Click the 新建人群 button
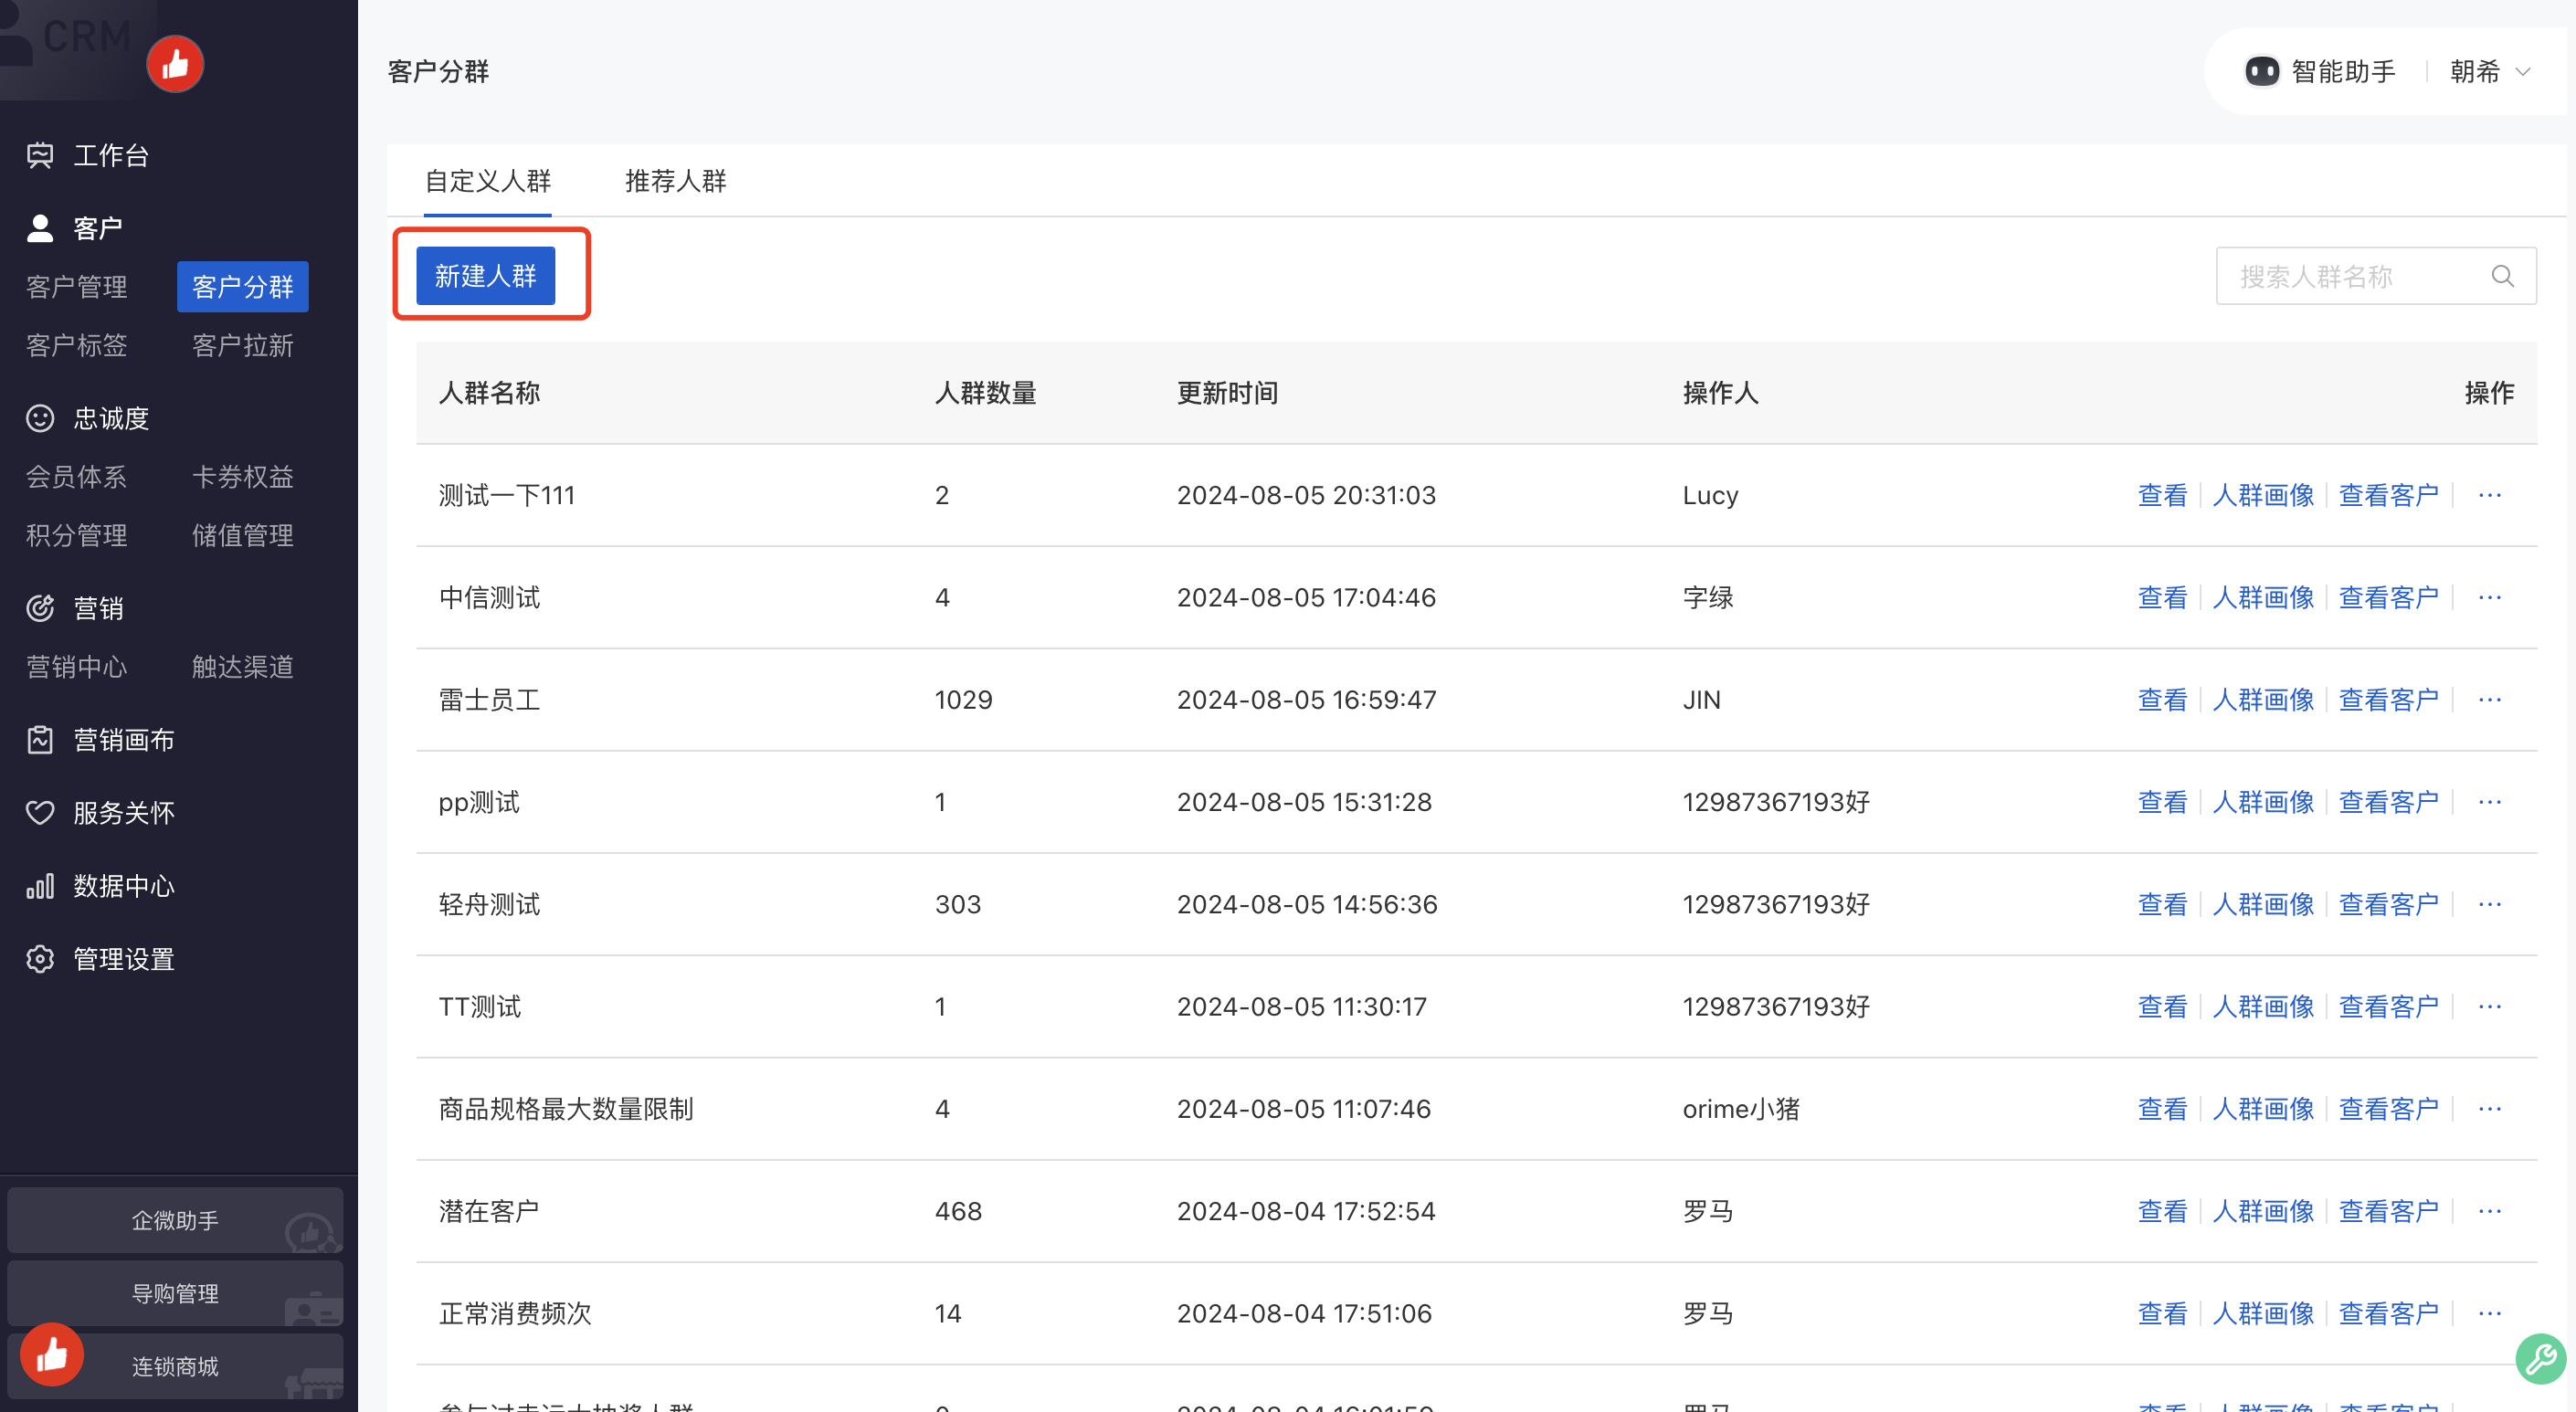The width and height of the screenshot is (2576, 1412). (x=486, y=276)
